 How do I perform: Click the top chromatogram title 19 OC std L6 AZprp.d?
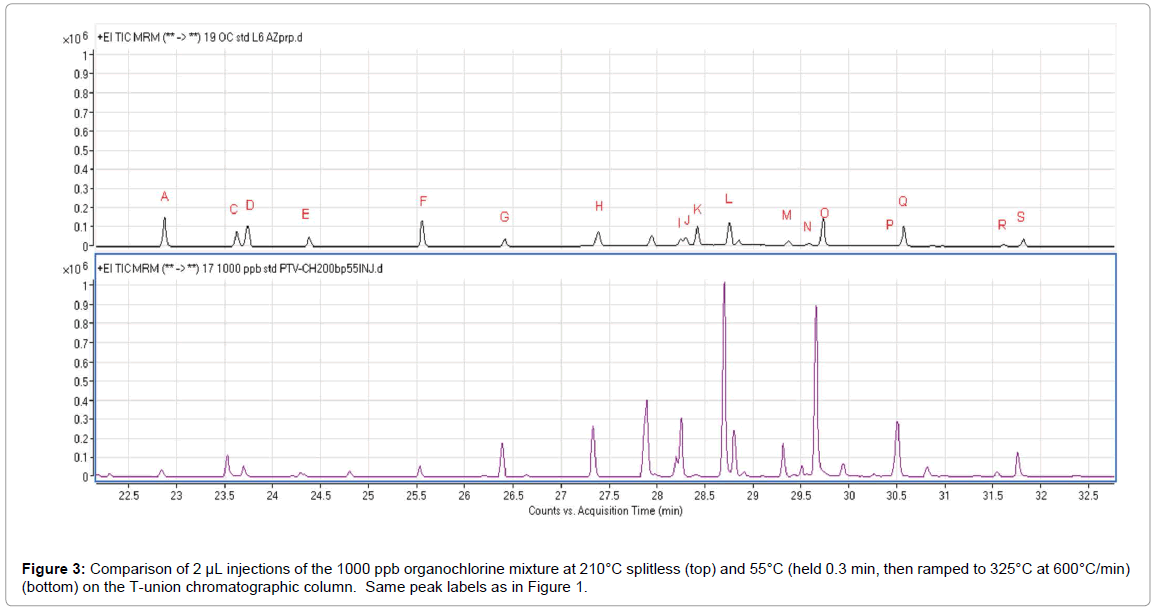coord(200,37)
